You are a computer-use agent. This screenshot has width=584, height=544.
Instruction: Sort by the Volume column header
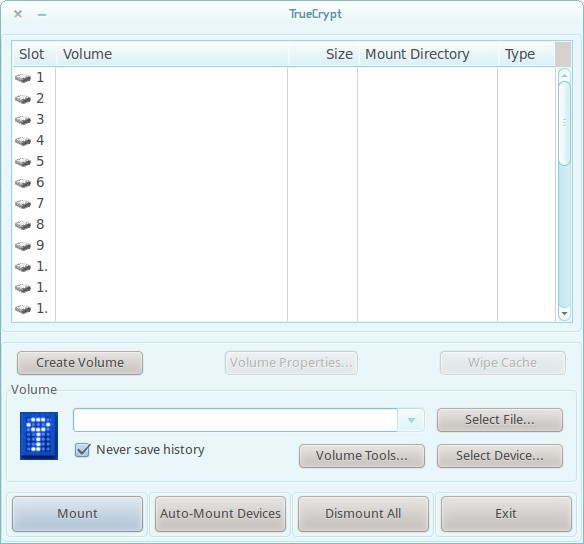pos(172,54)
